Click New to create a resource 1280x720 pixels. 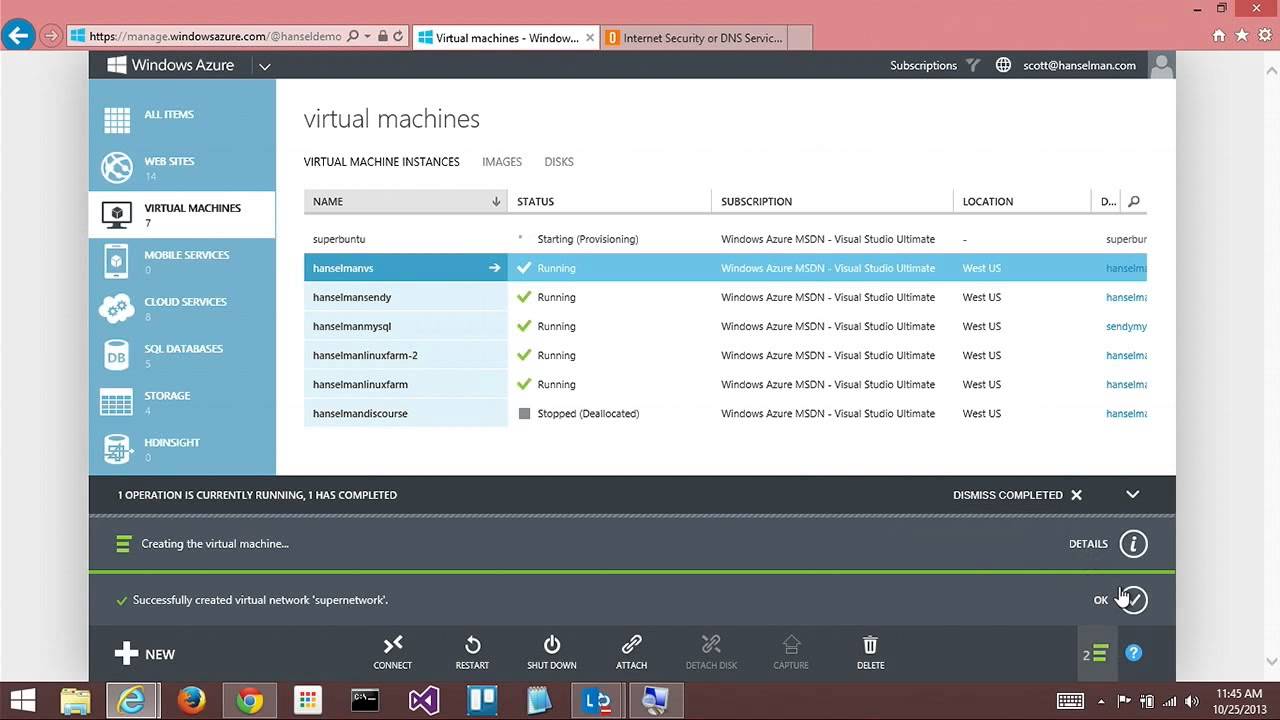click(145, 654)
